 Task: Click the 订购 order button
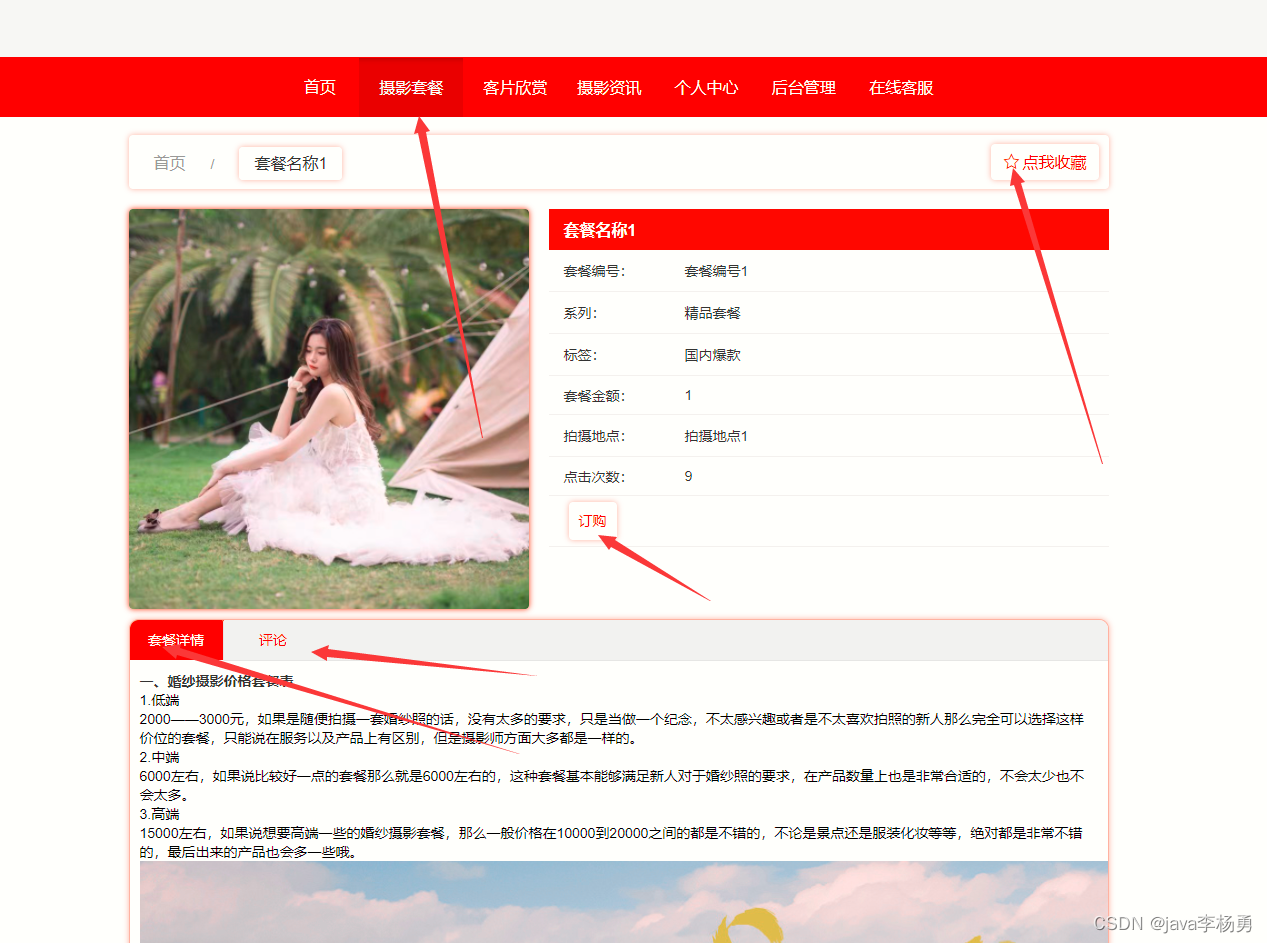593,521
